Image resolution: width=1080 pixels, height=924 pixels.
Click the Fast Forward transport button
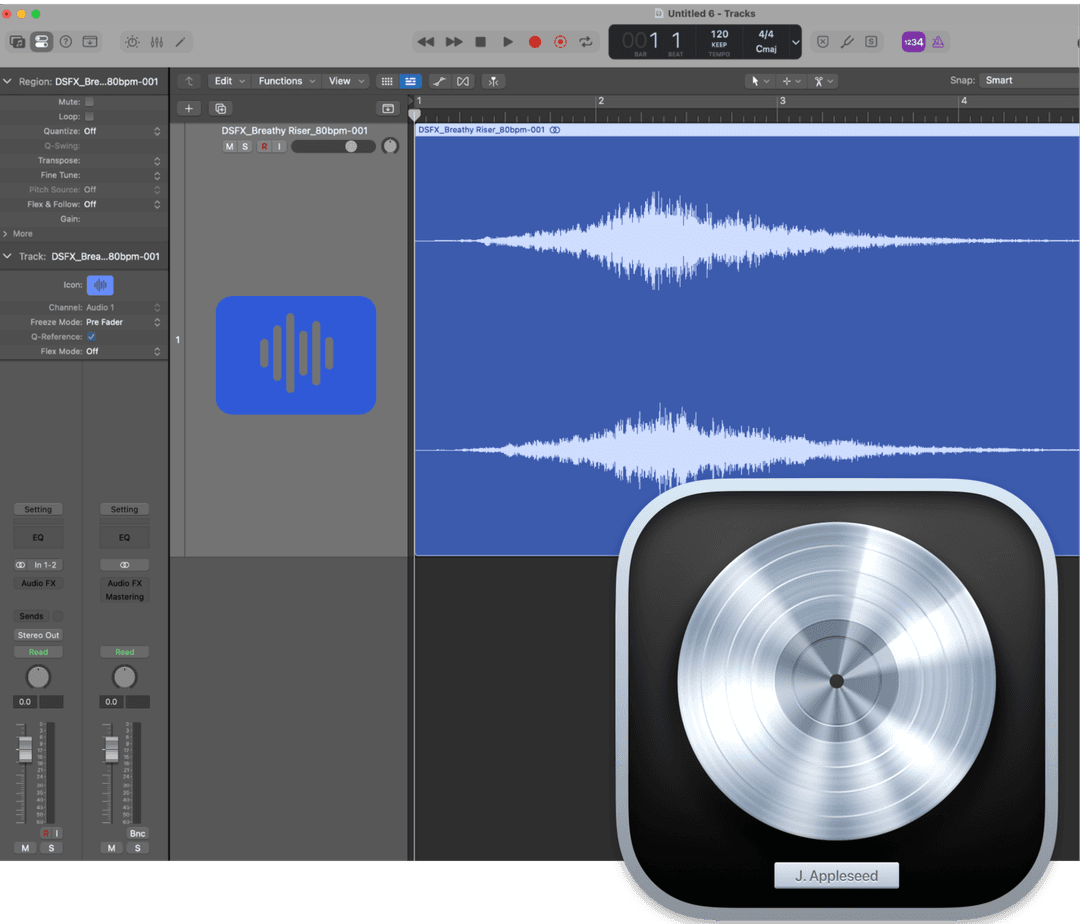(454, 42)
